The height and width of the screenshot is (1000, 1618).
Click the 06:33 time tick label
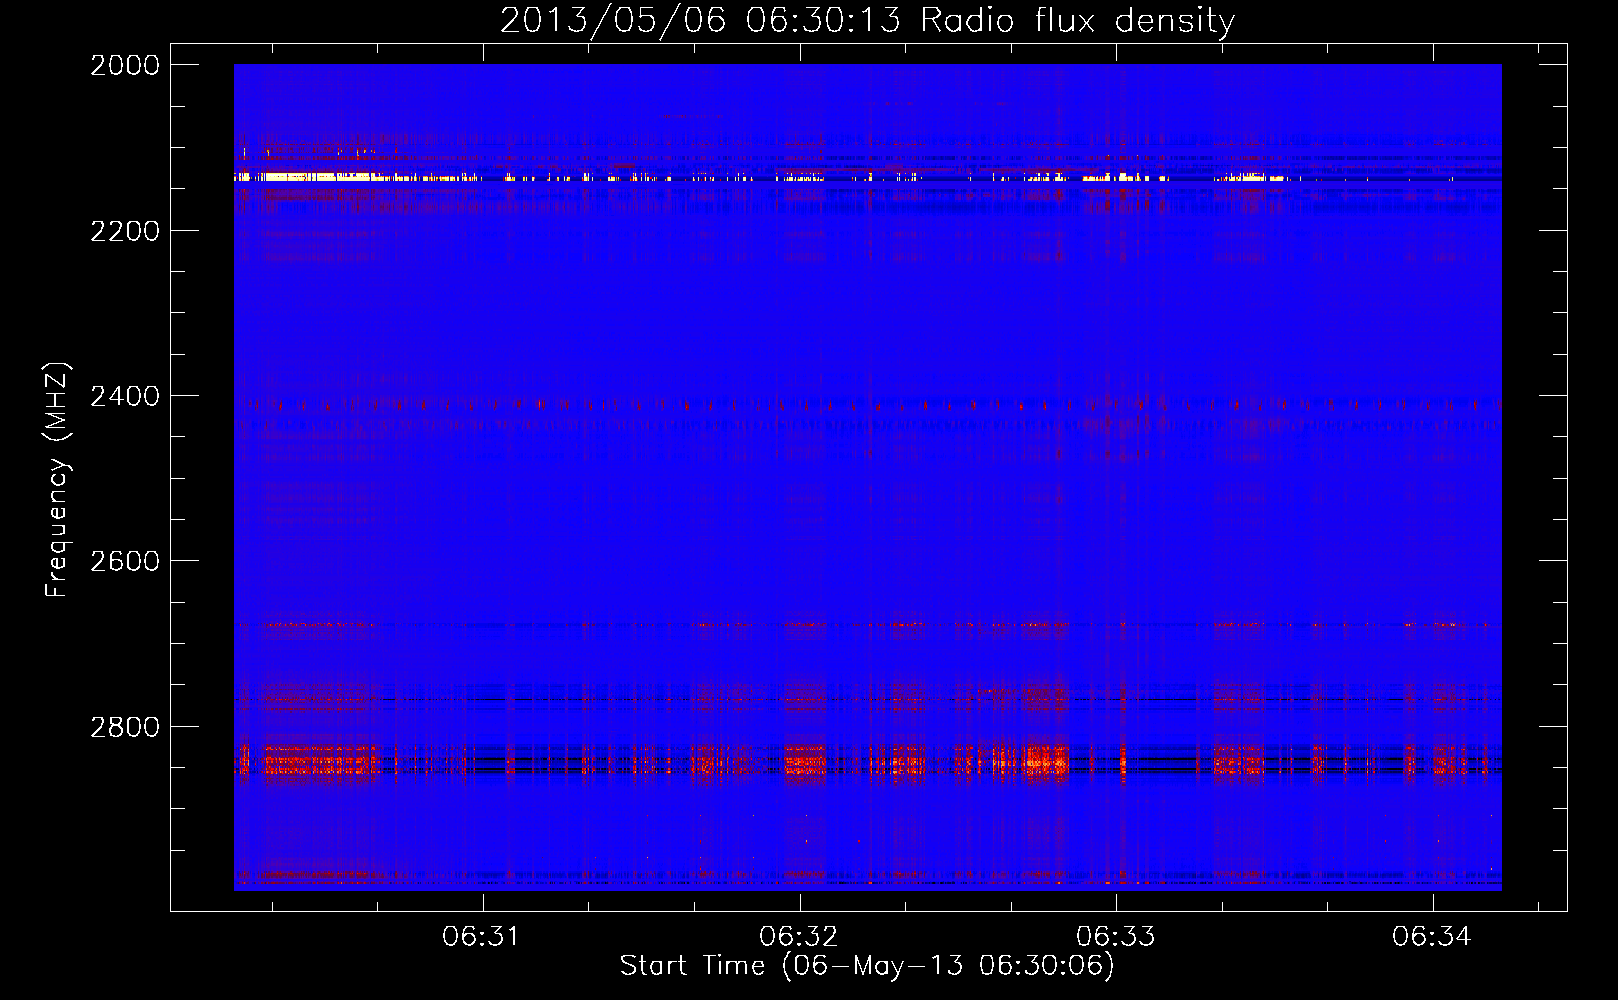(1115, 936)
